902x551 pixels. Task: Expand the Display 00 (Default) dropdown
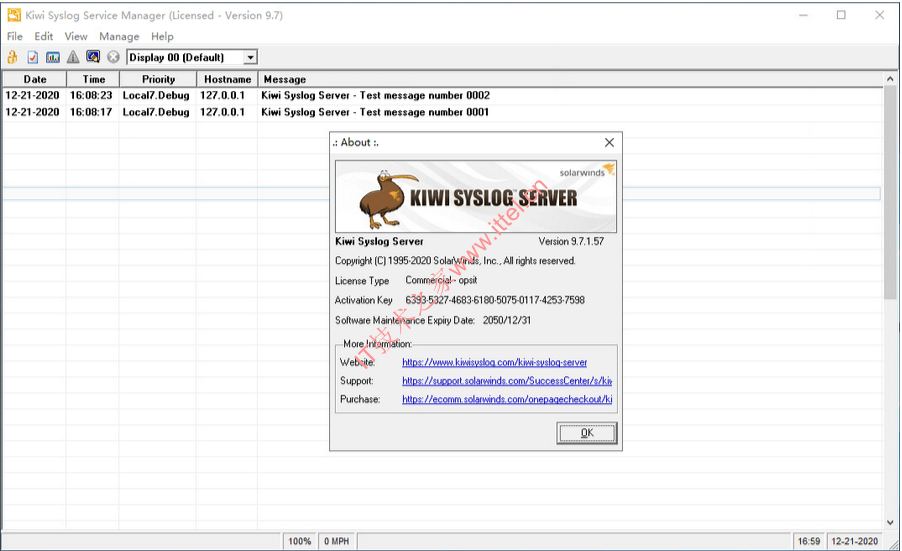click(250, 58)
